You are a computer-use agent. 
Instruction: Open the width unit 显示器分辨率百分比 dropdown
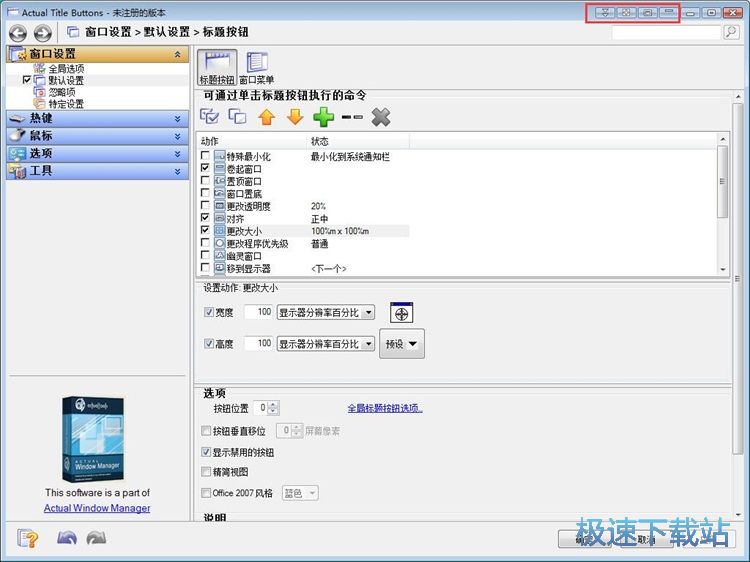tap(326, 313)
